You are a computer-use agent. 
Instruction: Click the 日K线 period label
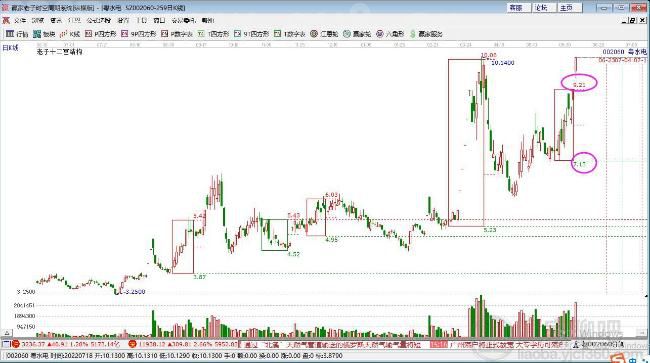10,48
